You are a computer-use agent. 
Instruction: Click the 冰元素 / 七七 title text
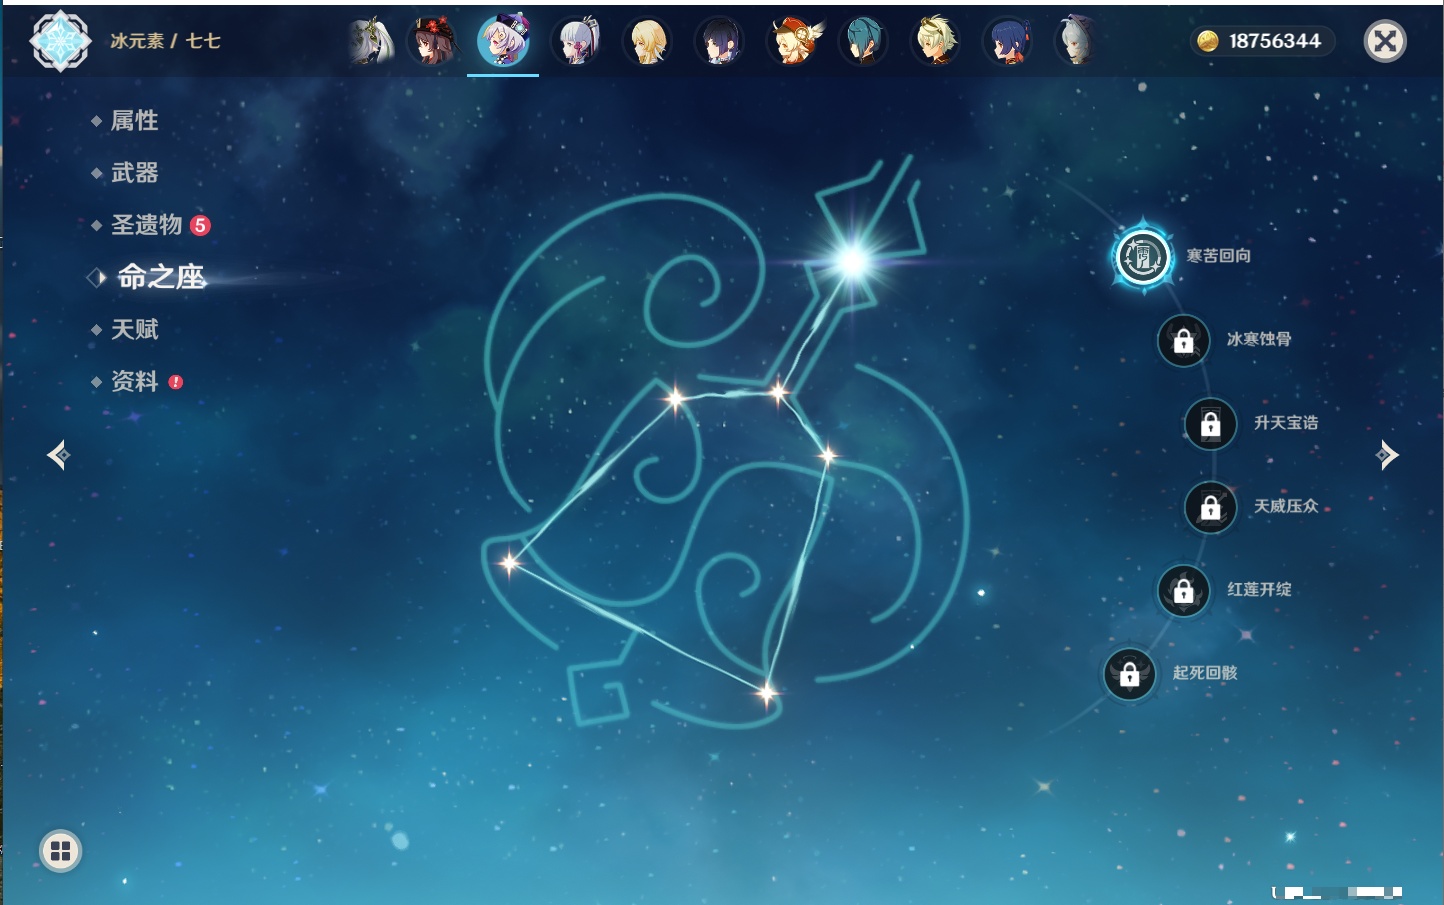165,41
